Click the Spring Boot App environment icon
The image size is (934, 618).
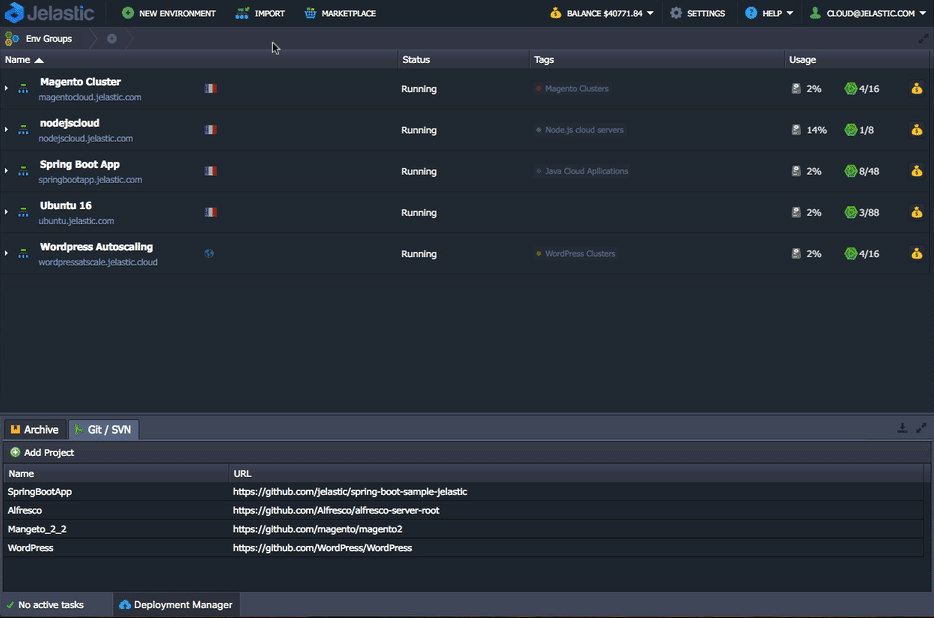point(23,171)
